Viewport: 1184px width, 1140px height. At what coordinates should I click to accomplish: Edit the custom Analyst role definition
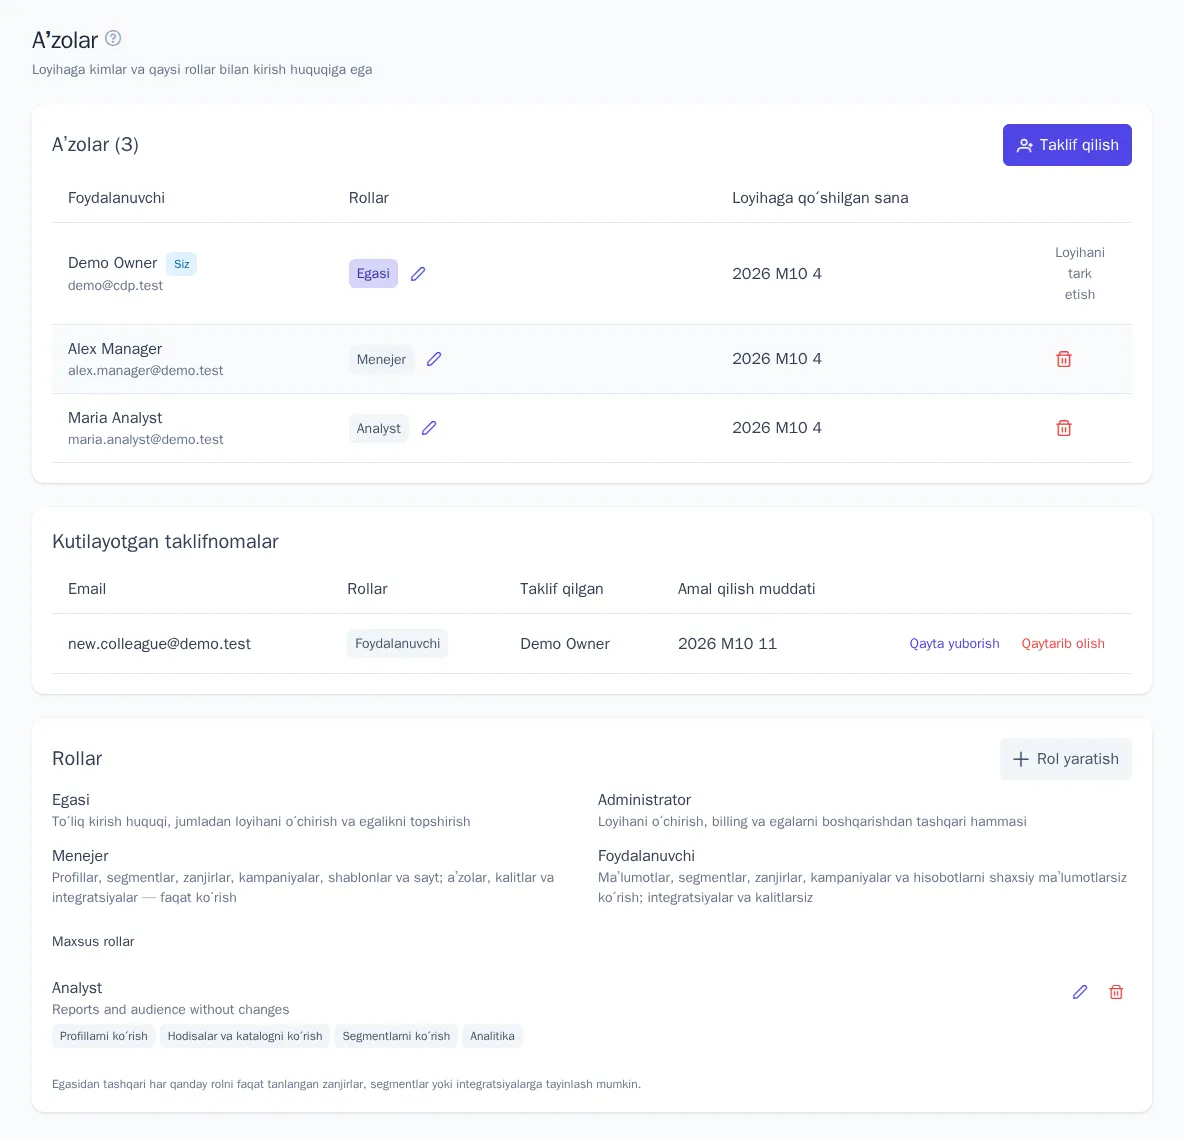pyautogui.click(x=1080, y=992)
